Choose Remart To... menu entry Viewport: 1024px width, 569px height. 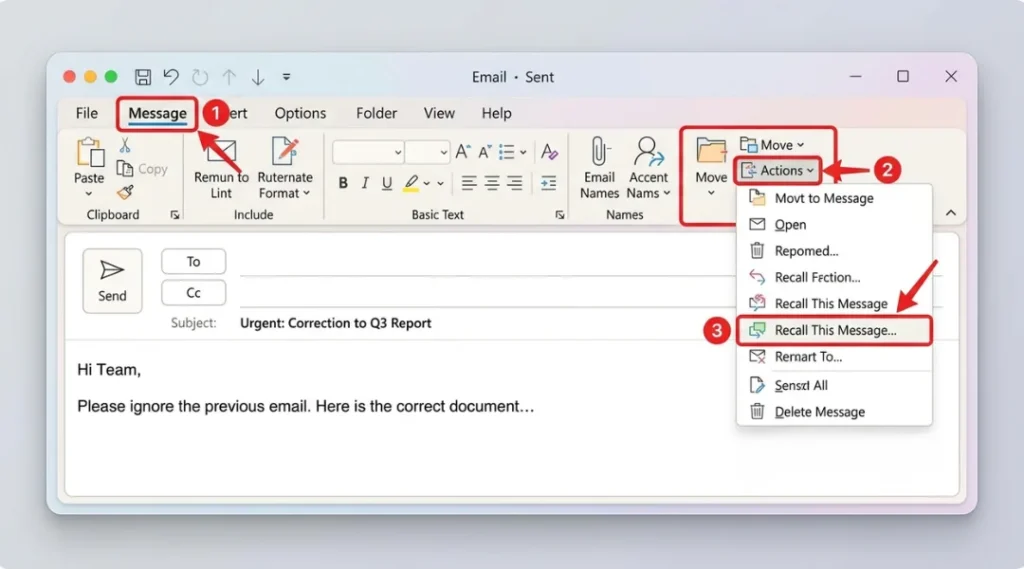(x=834, y=357)
